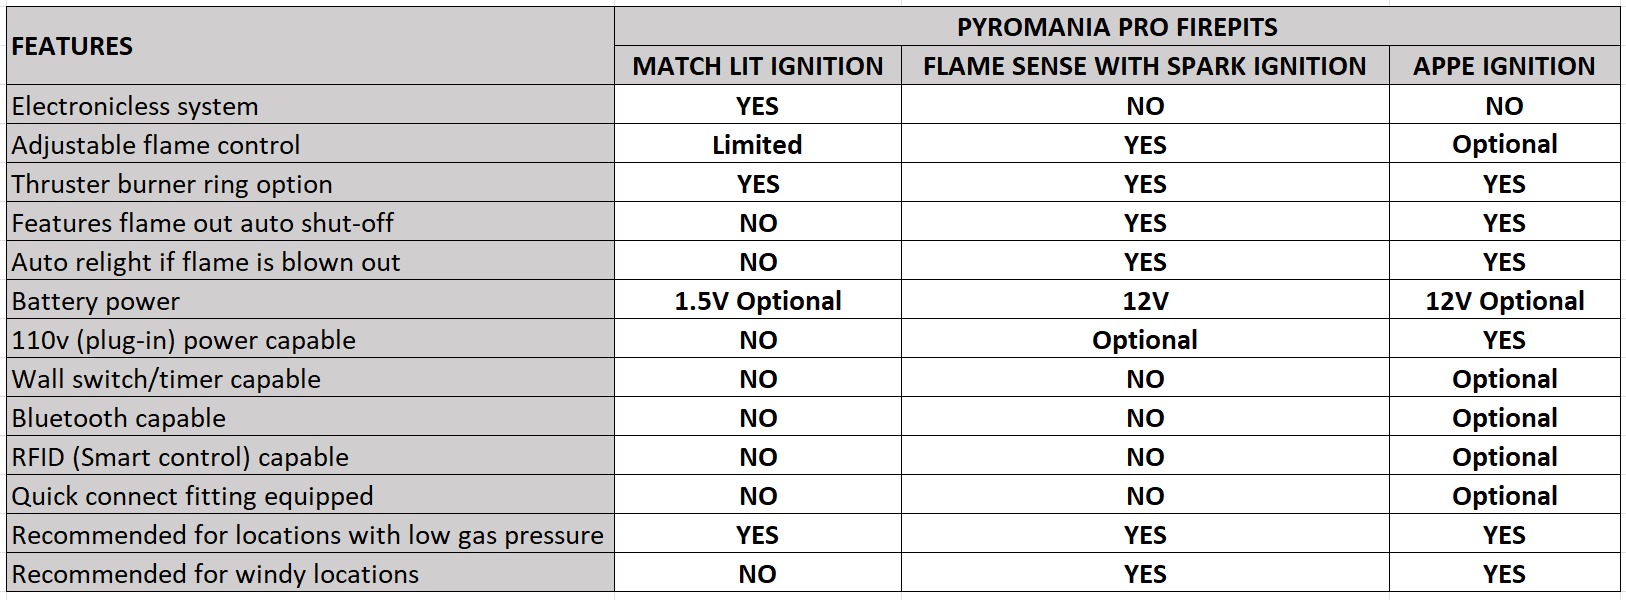The height and width of the screenshot is (600, 1626).
Task: Select the Thruster burner ring option cell
Action: coord(310,183)
